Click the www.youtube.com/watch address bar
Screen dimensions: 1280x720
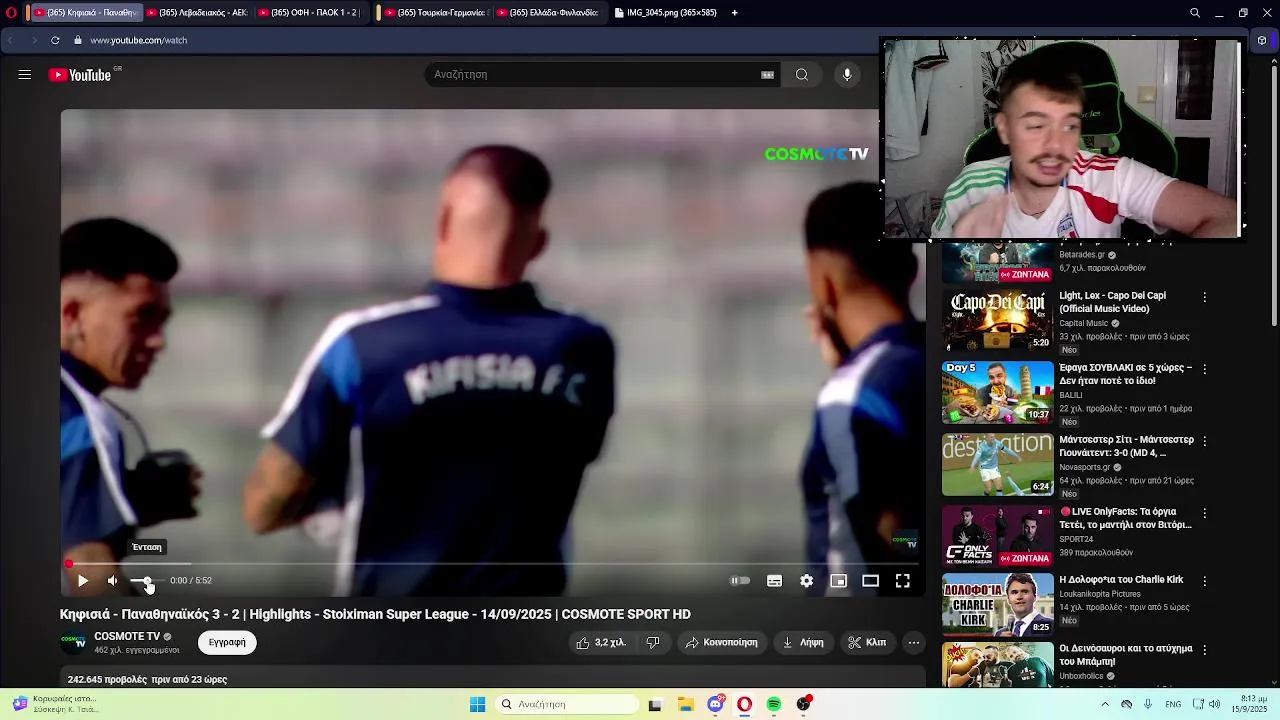pyautogui.click(x=138, y=40)
